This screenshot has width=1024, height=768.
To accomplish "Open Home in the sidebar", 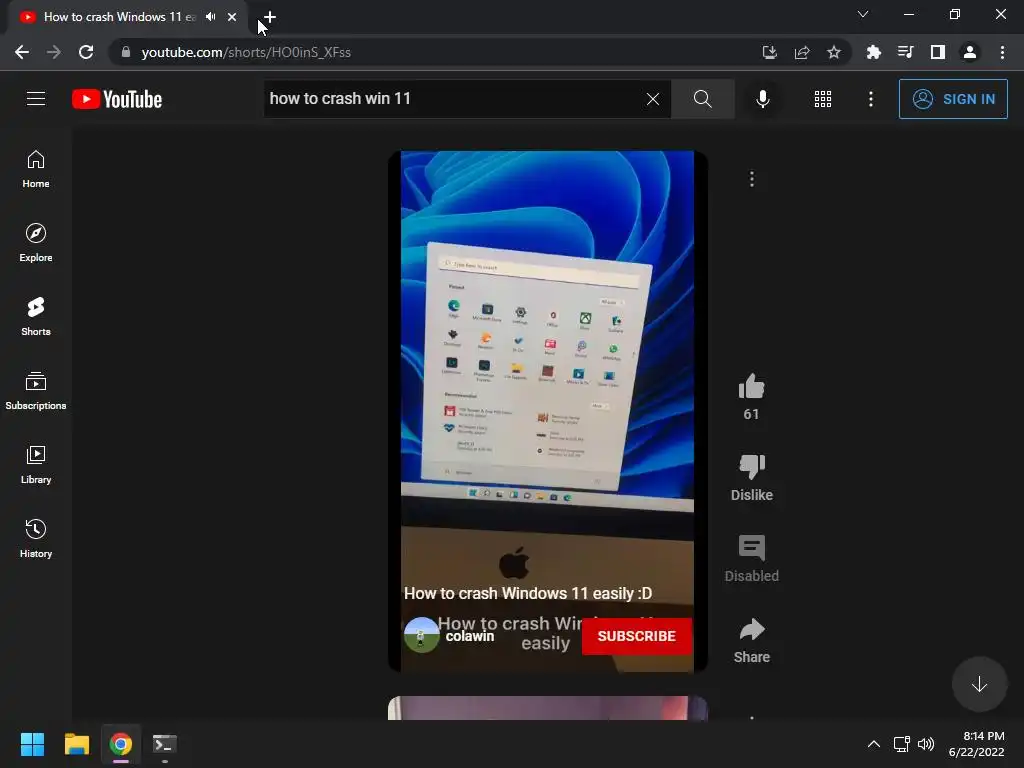I will coord(36,169).
